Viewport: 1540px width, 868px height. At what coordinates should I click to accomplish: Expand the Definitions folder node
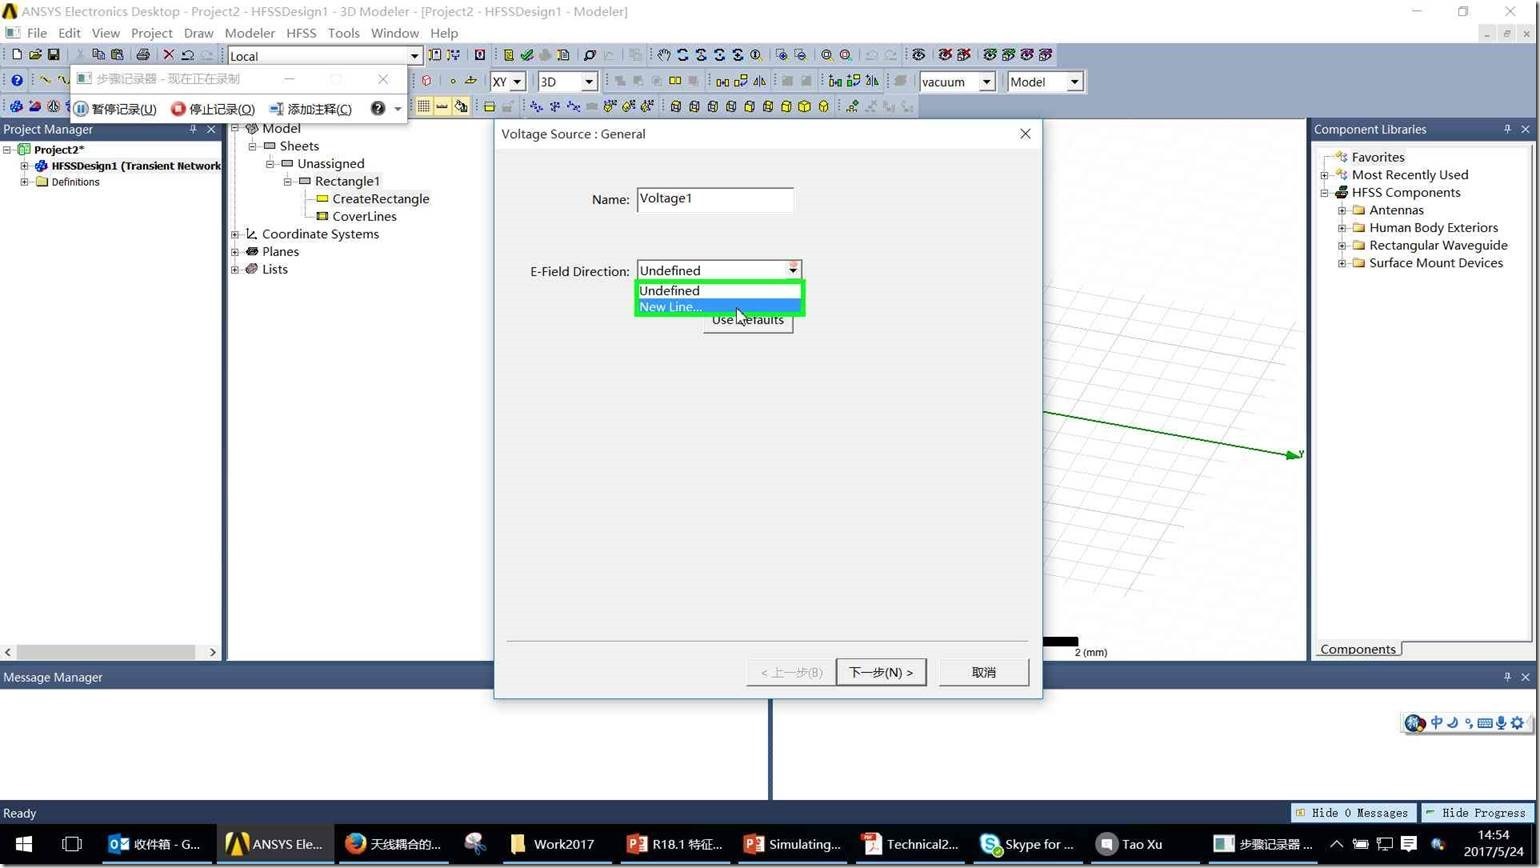24,182
